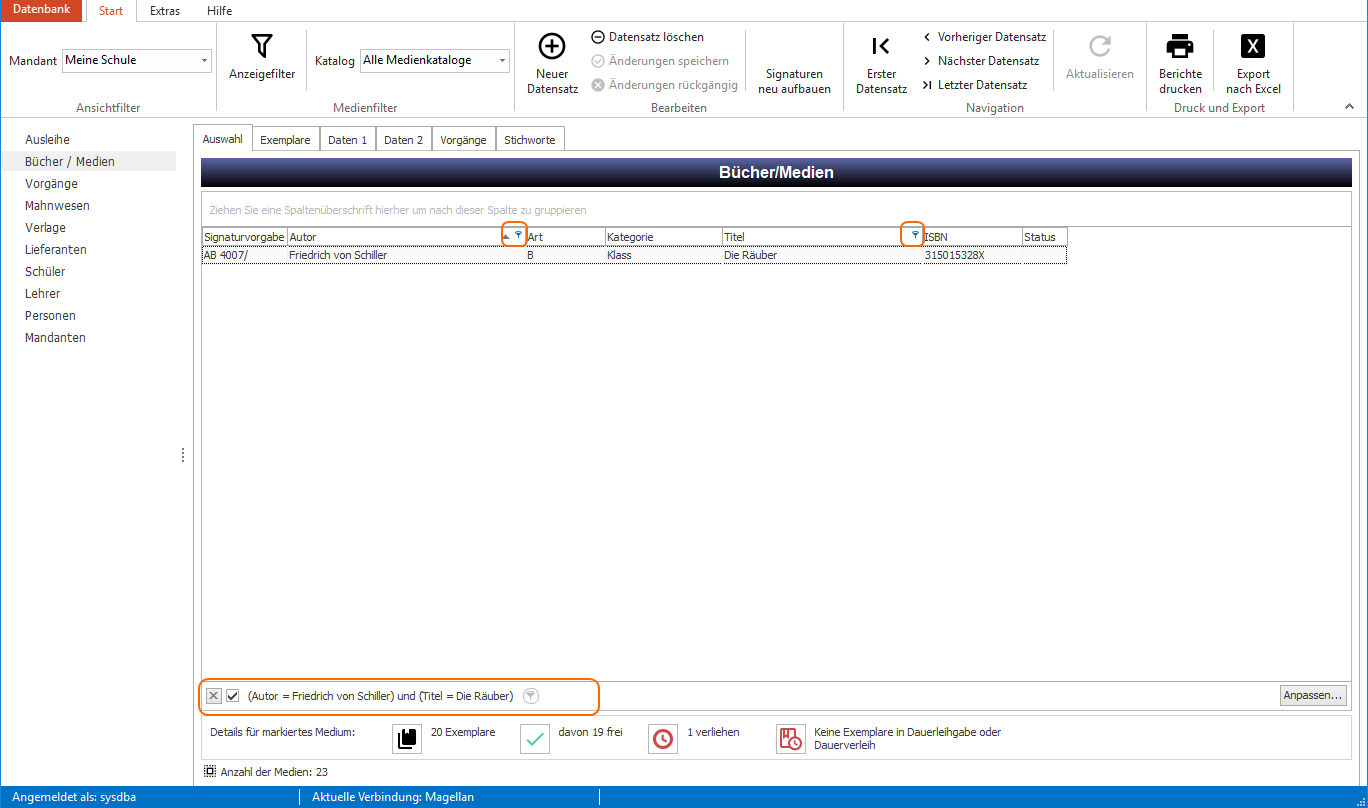Viewport: 1368px width, 808px height.
Task: Click sidebar splitter handle dots
Action: pyautogui.click(x=183, y=455)
